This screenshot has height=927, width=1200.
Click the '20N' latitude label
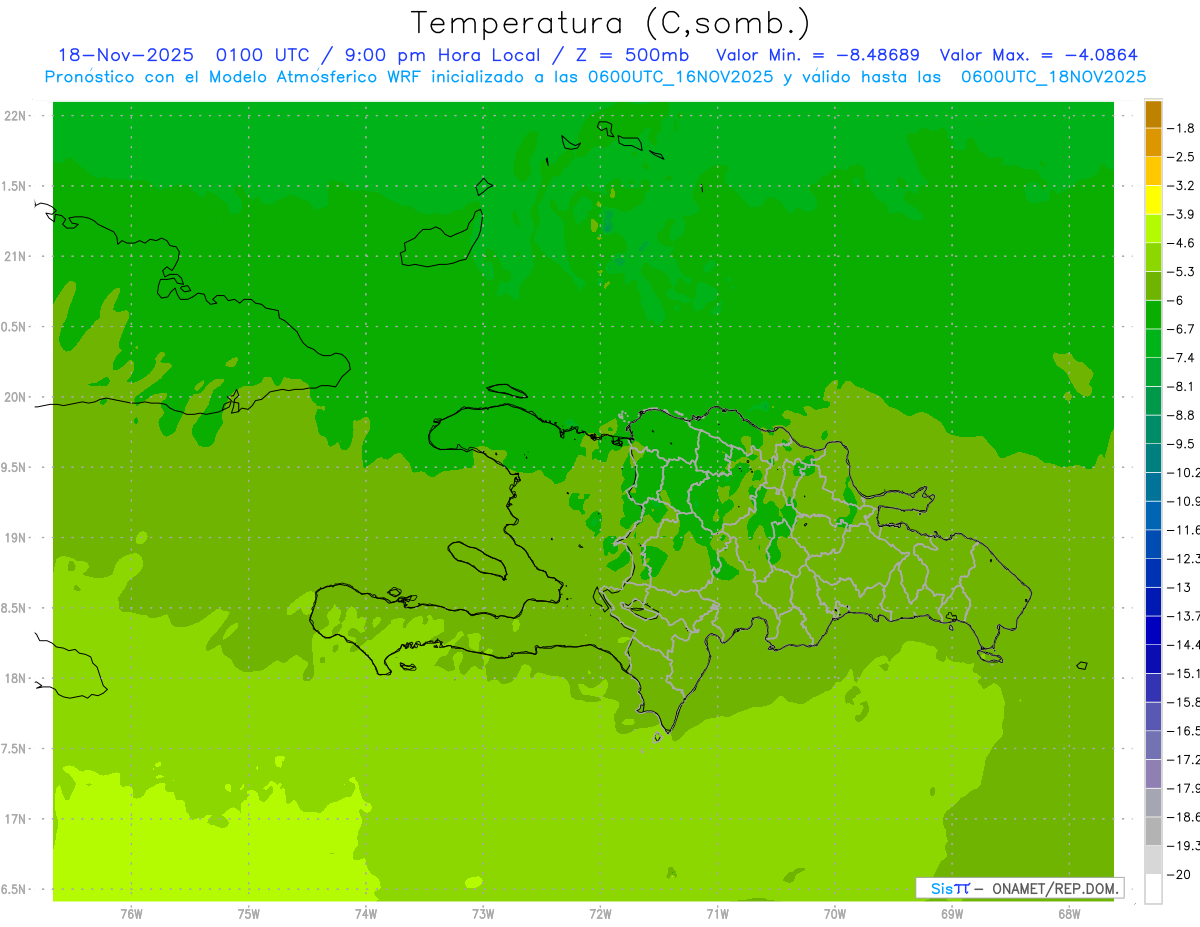tap(14, 397)
